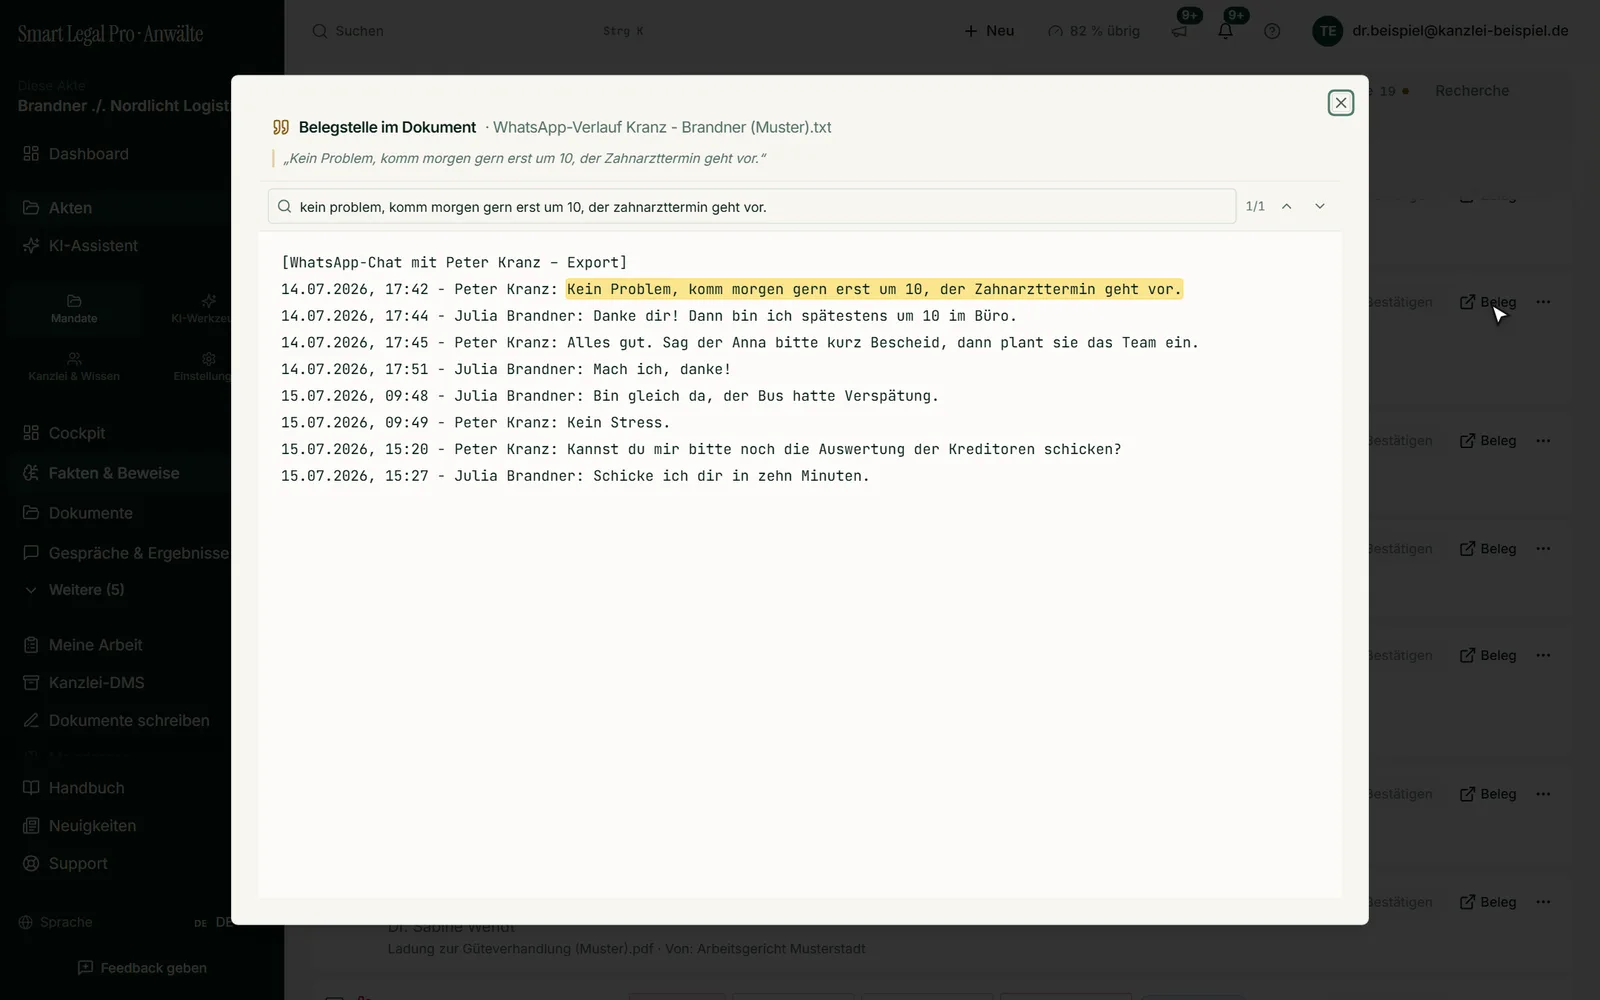Image resolution: width=1600 pixels, height=1000 pixels.
Task: Jump to previous search match arrow
Action: point(1287,206)
